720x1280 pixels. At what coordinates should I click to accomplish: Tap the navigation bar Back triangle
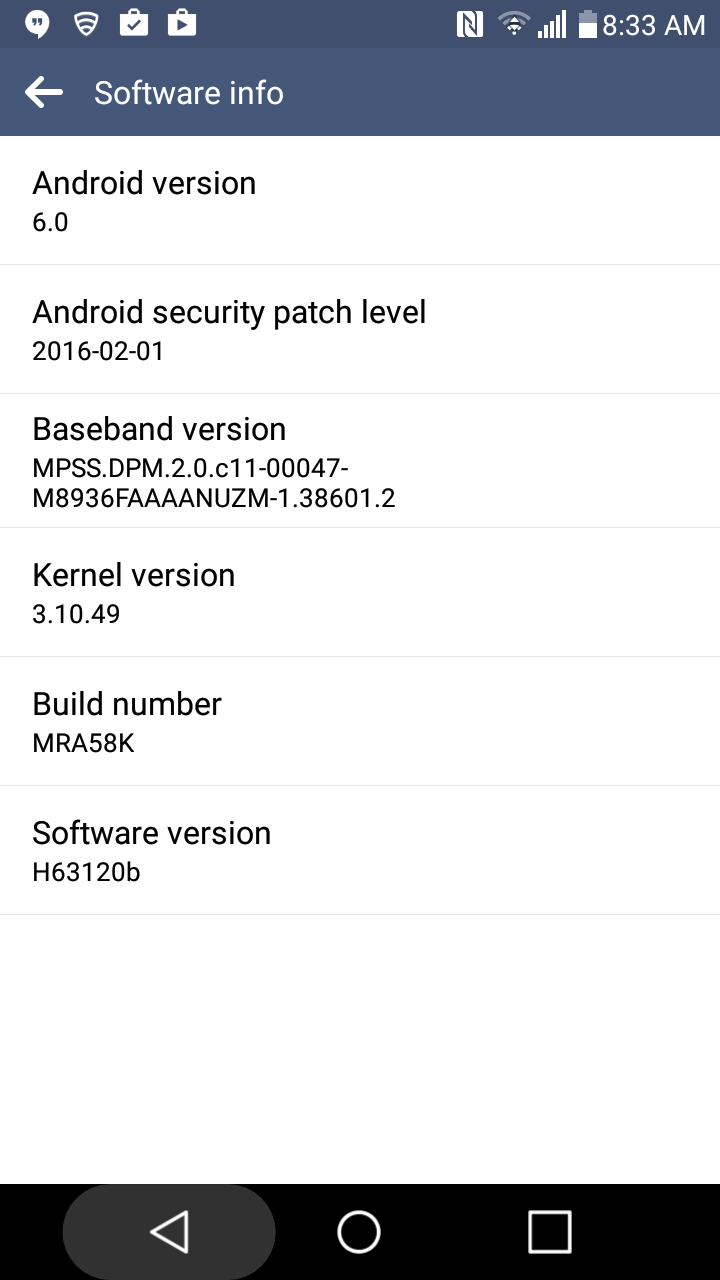169,1231
